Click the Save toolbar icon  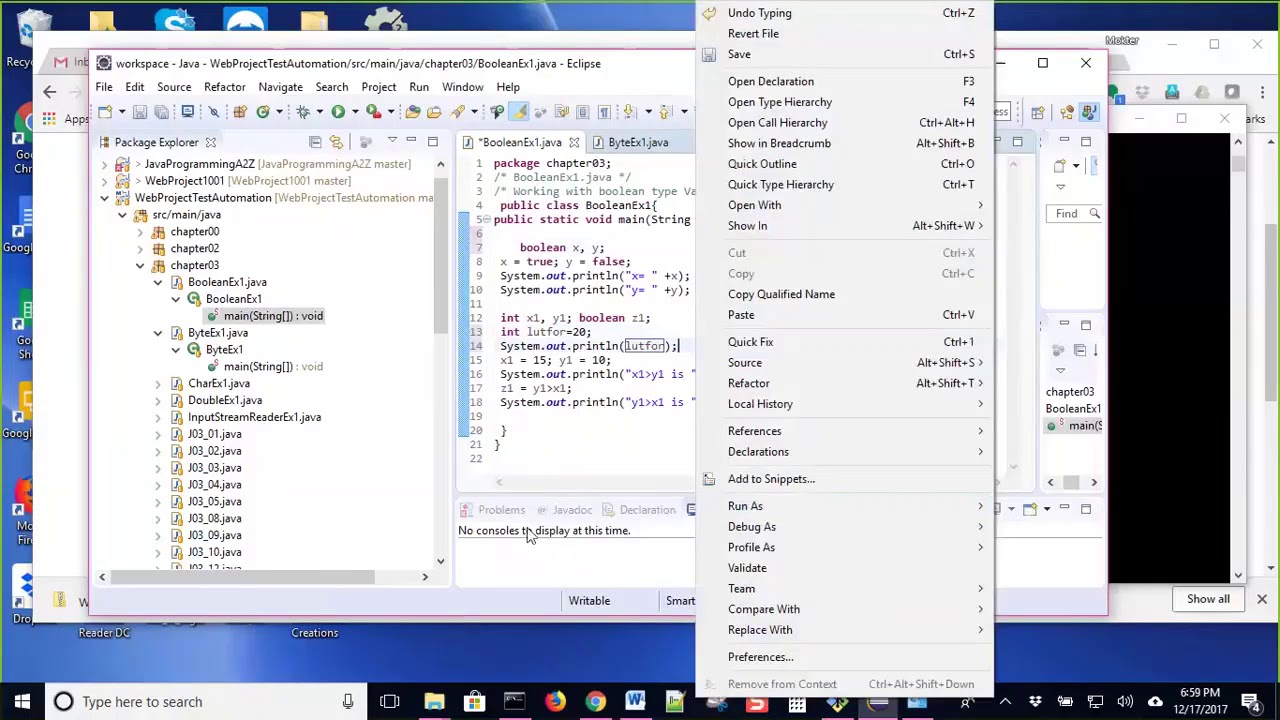click(x=139, y=111)
